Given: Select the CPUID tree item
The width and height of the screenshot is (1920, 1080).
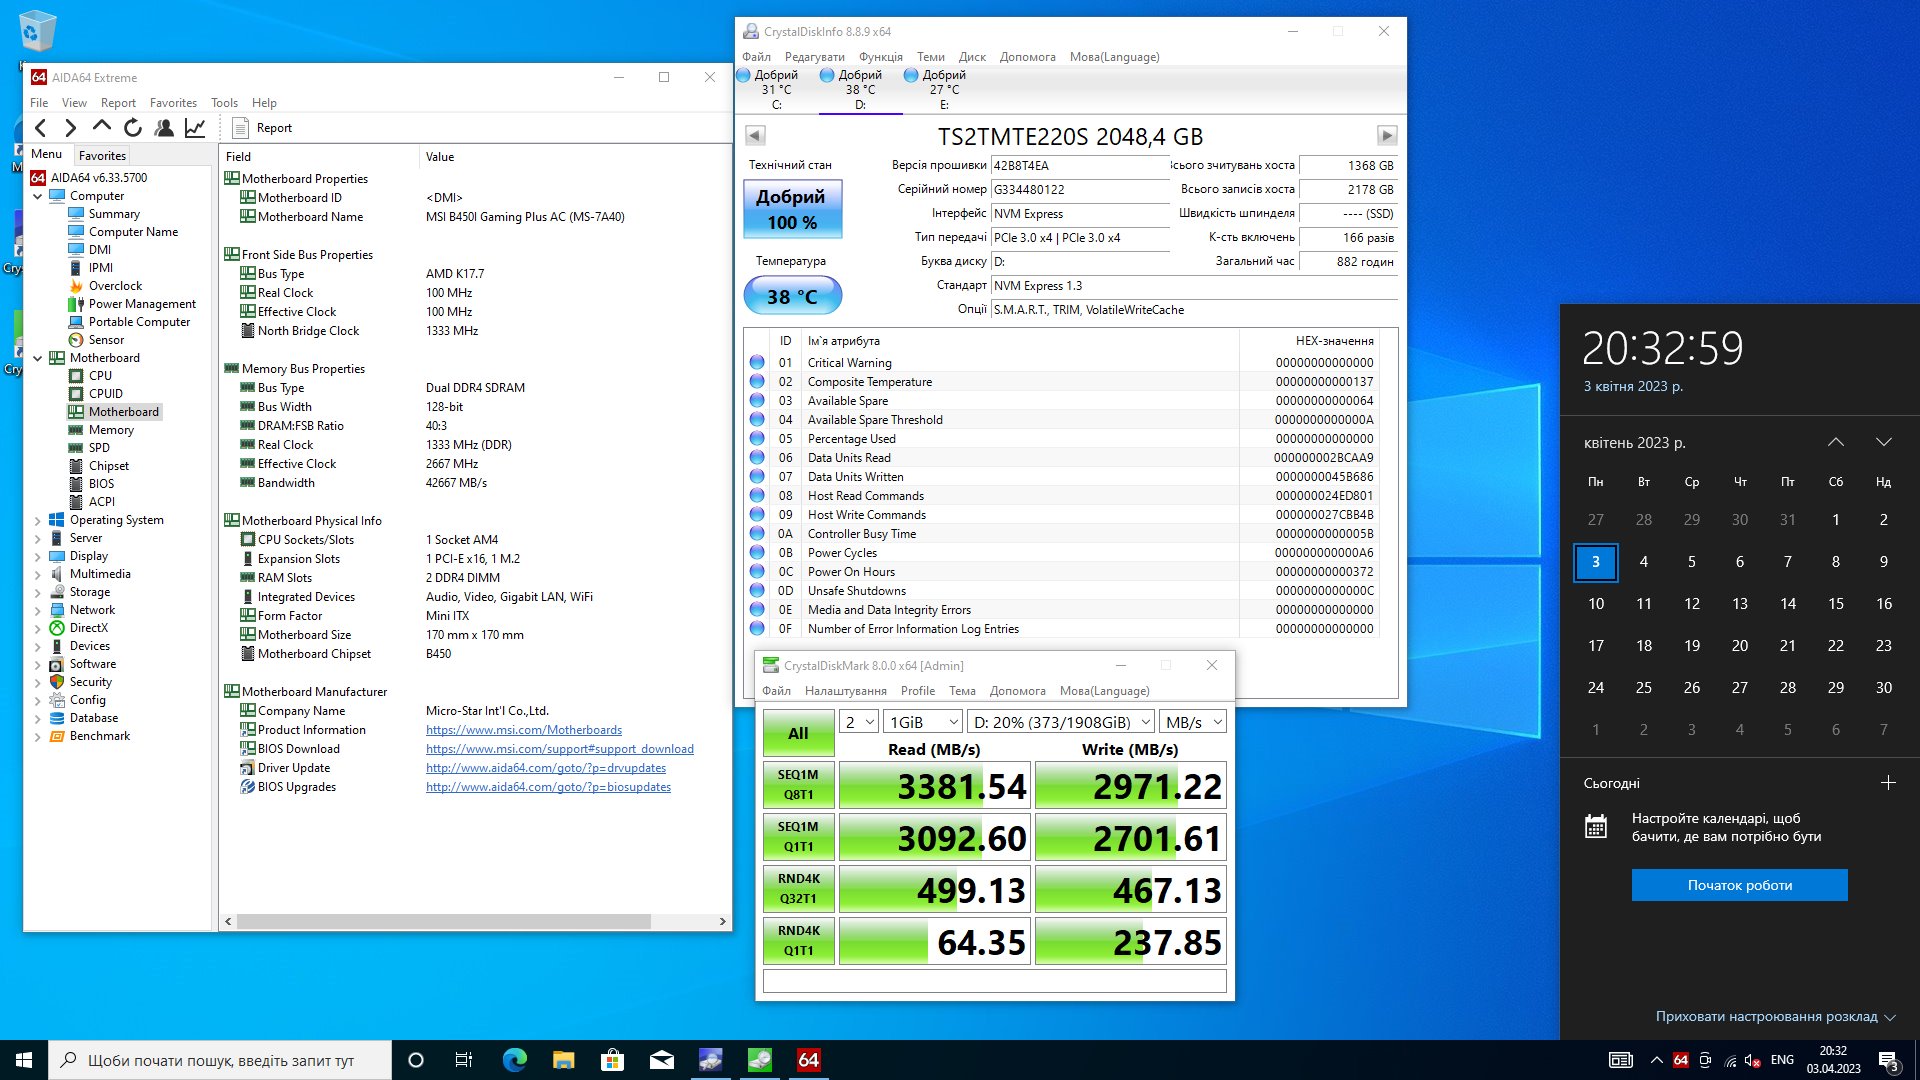Looking at the screenshot, I should point(105,394).
